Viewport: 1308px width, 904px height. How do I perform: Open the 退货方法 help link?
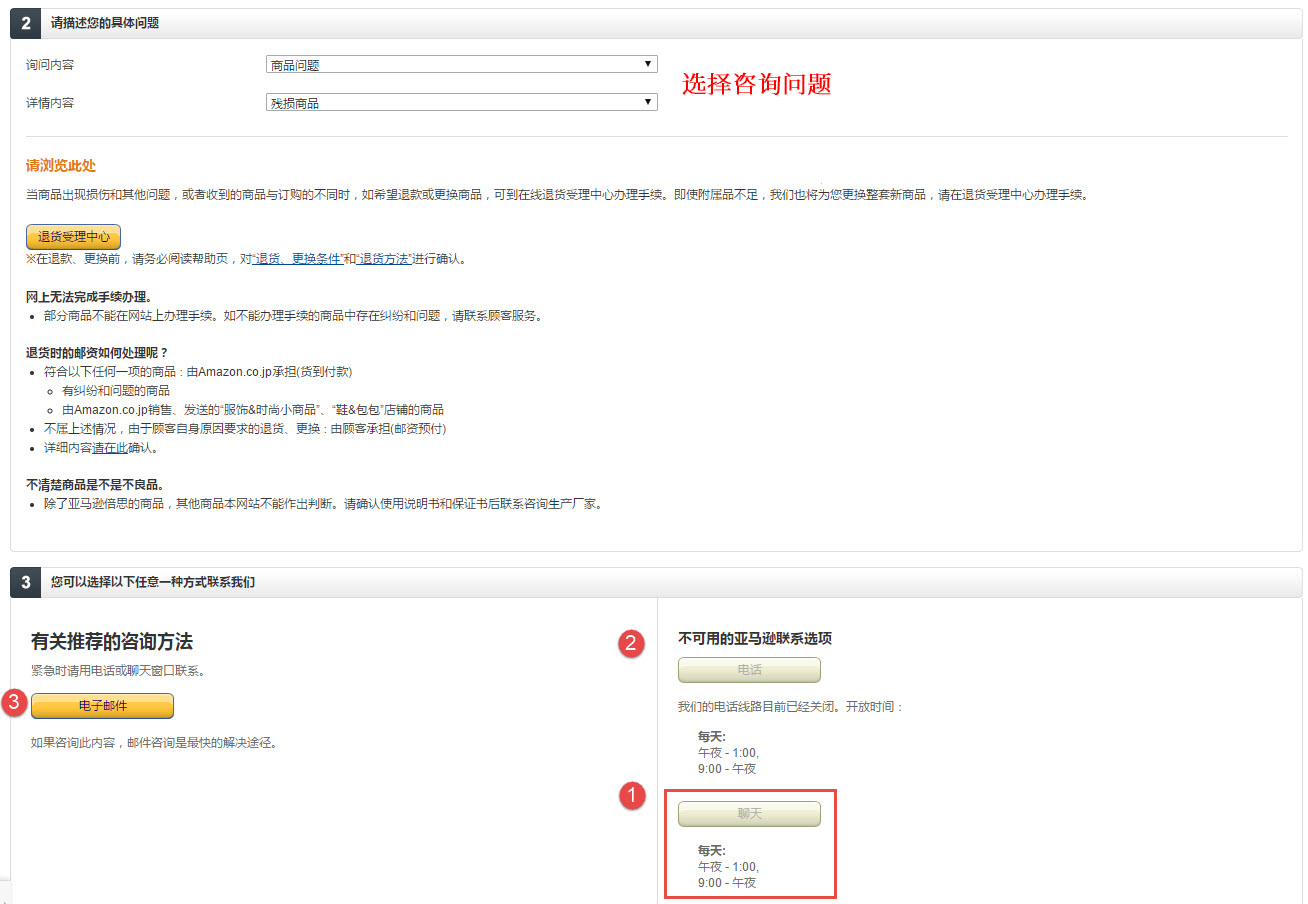384,259
